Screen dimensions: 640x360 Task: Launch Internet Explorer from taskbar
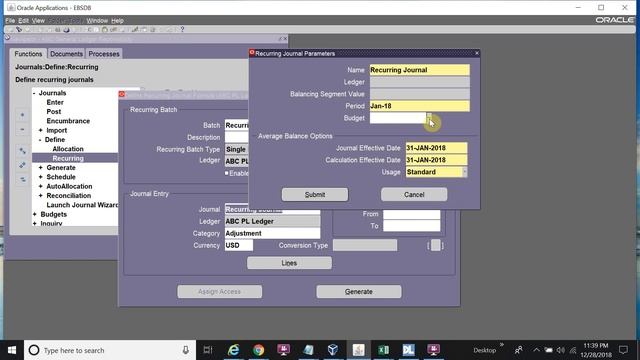[233, 350]
